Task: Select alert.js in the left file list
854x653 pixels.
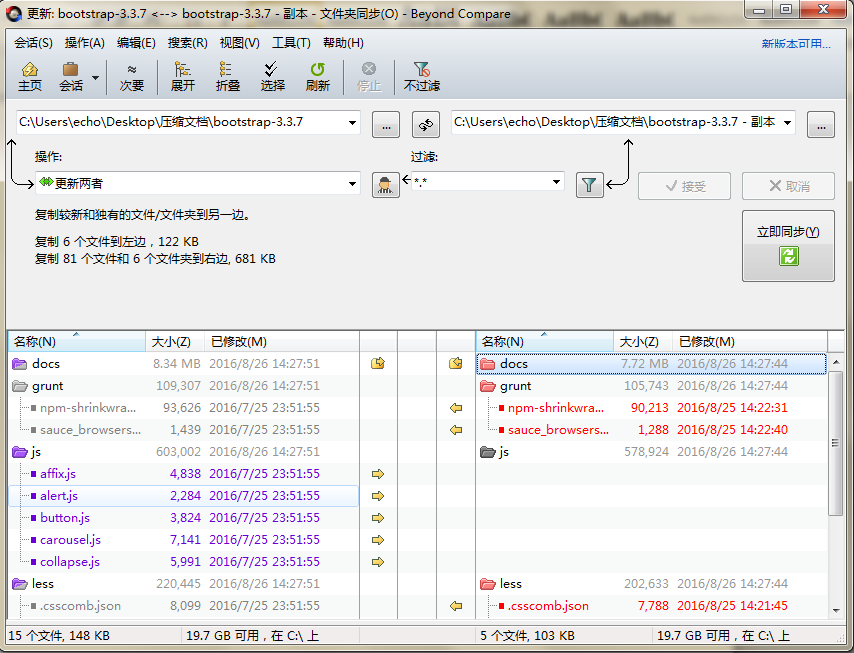Action: (58, 495)
